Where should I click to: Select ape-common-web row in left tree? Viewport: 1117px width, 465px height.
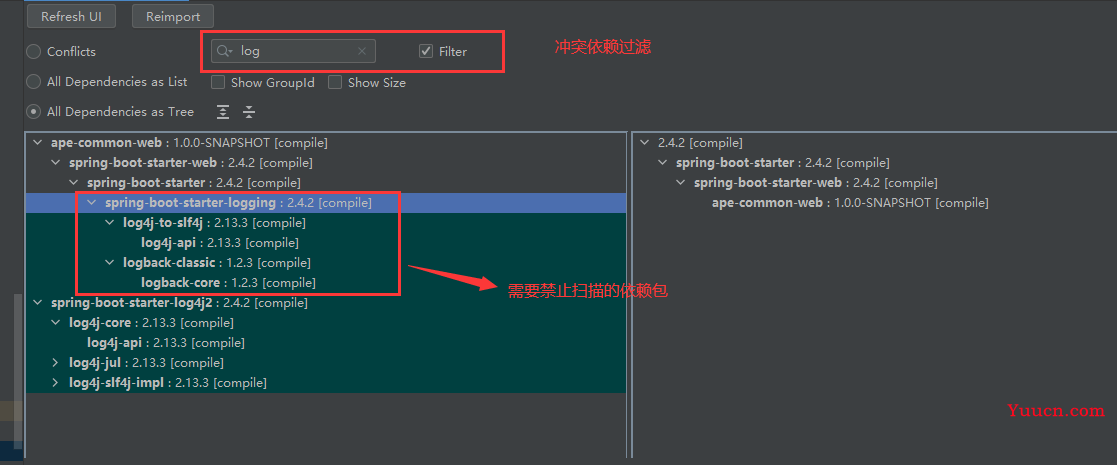pyautogui.click(x=326, y=142)
